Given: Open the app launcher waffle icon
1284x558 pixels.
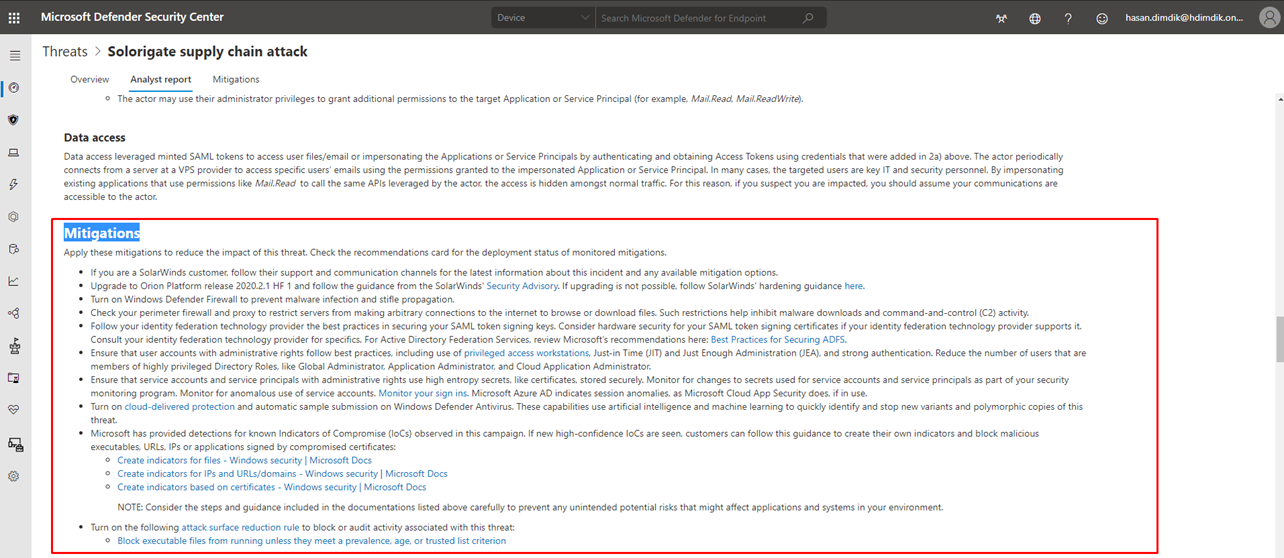Looking at the screenshot, I should 14,17.
